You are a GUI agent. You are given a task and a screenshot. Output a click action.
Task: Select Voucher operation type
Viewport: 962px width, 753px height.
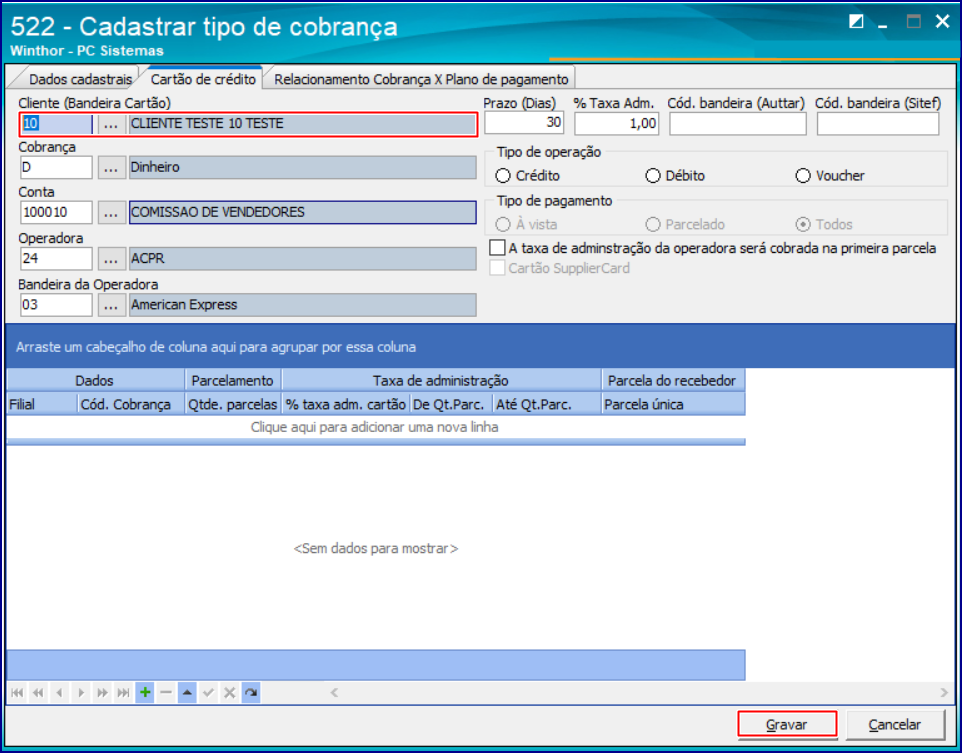click(x=829, y=176)
